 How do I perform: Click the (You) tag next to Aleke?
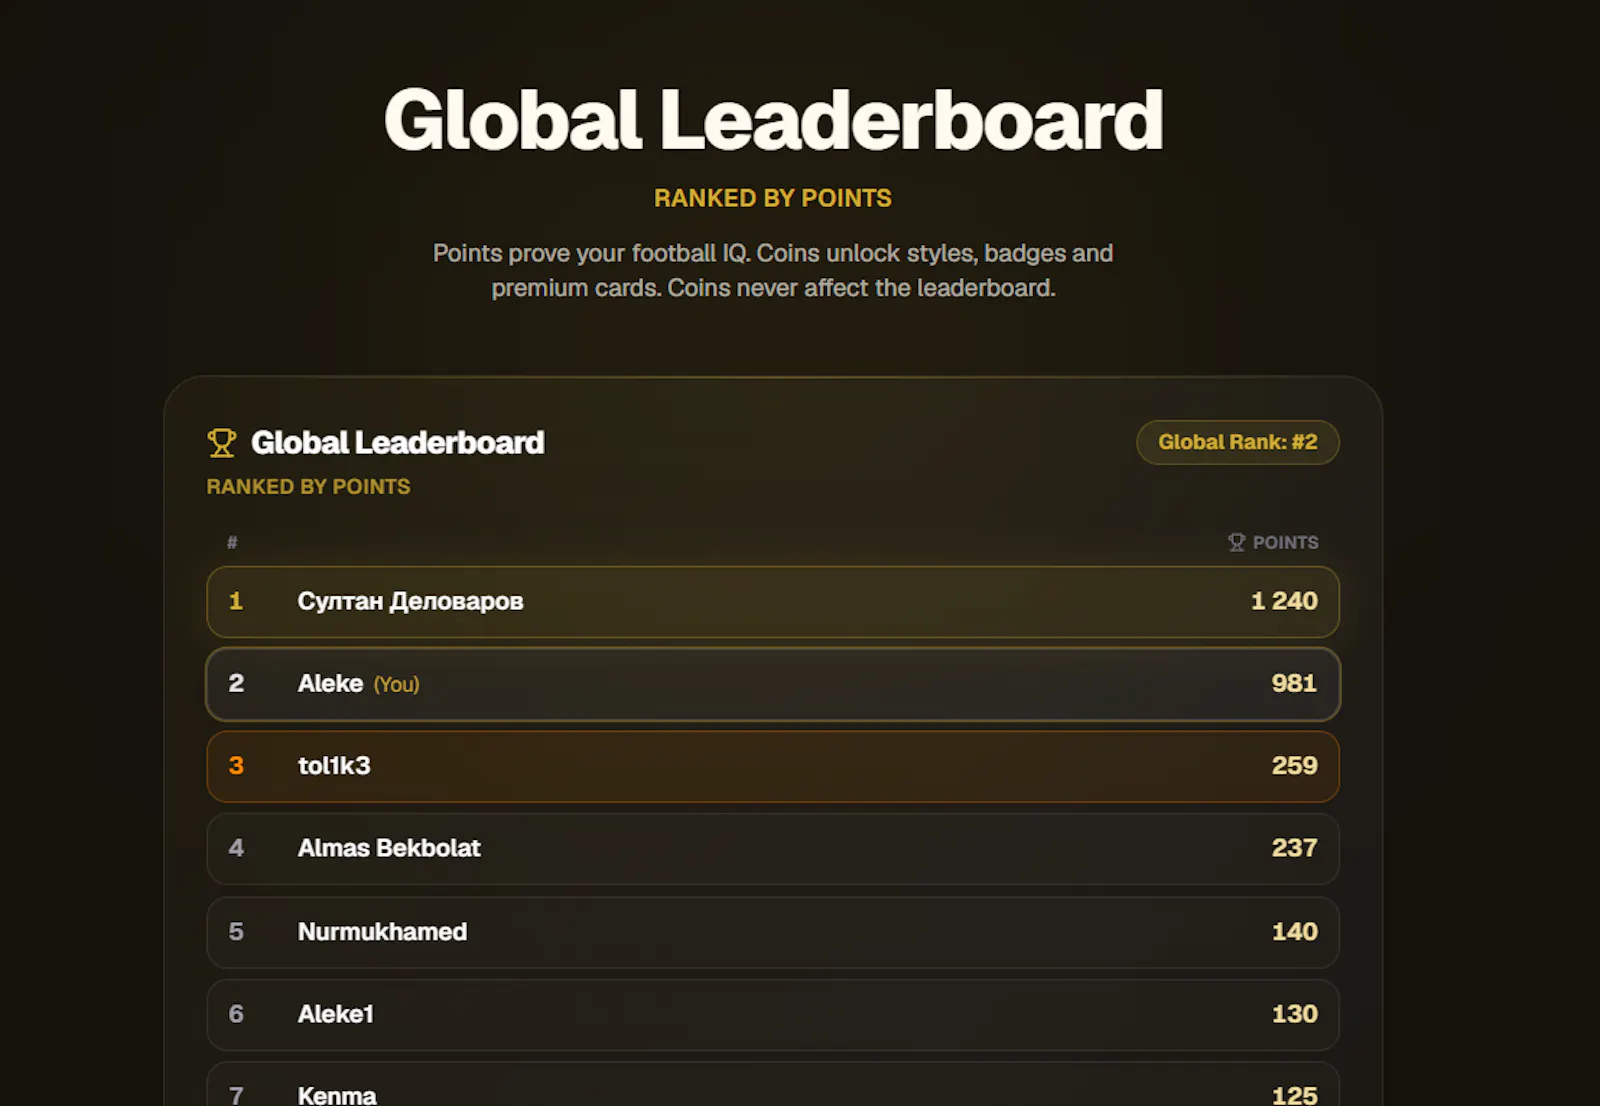(x=397, y=685)
